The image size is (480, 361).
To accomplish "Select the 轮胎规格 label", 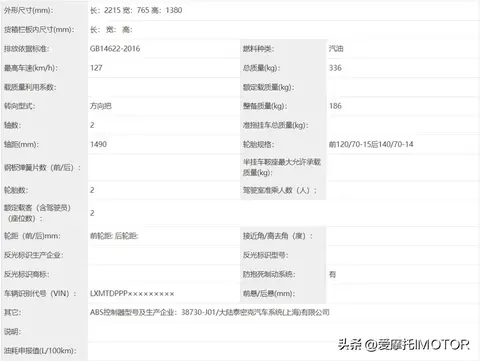I will click(258, 145).
